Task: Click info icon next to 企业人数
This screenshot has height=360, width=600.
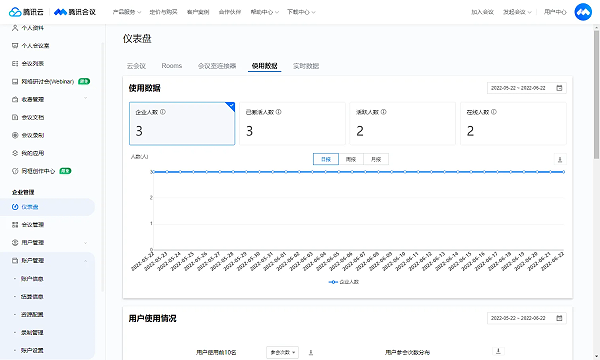Action: [x=163, y=112]
